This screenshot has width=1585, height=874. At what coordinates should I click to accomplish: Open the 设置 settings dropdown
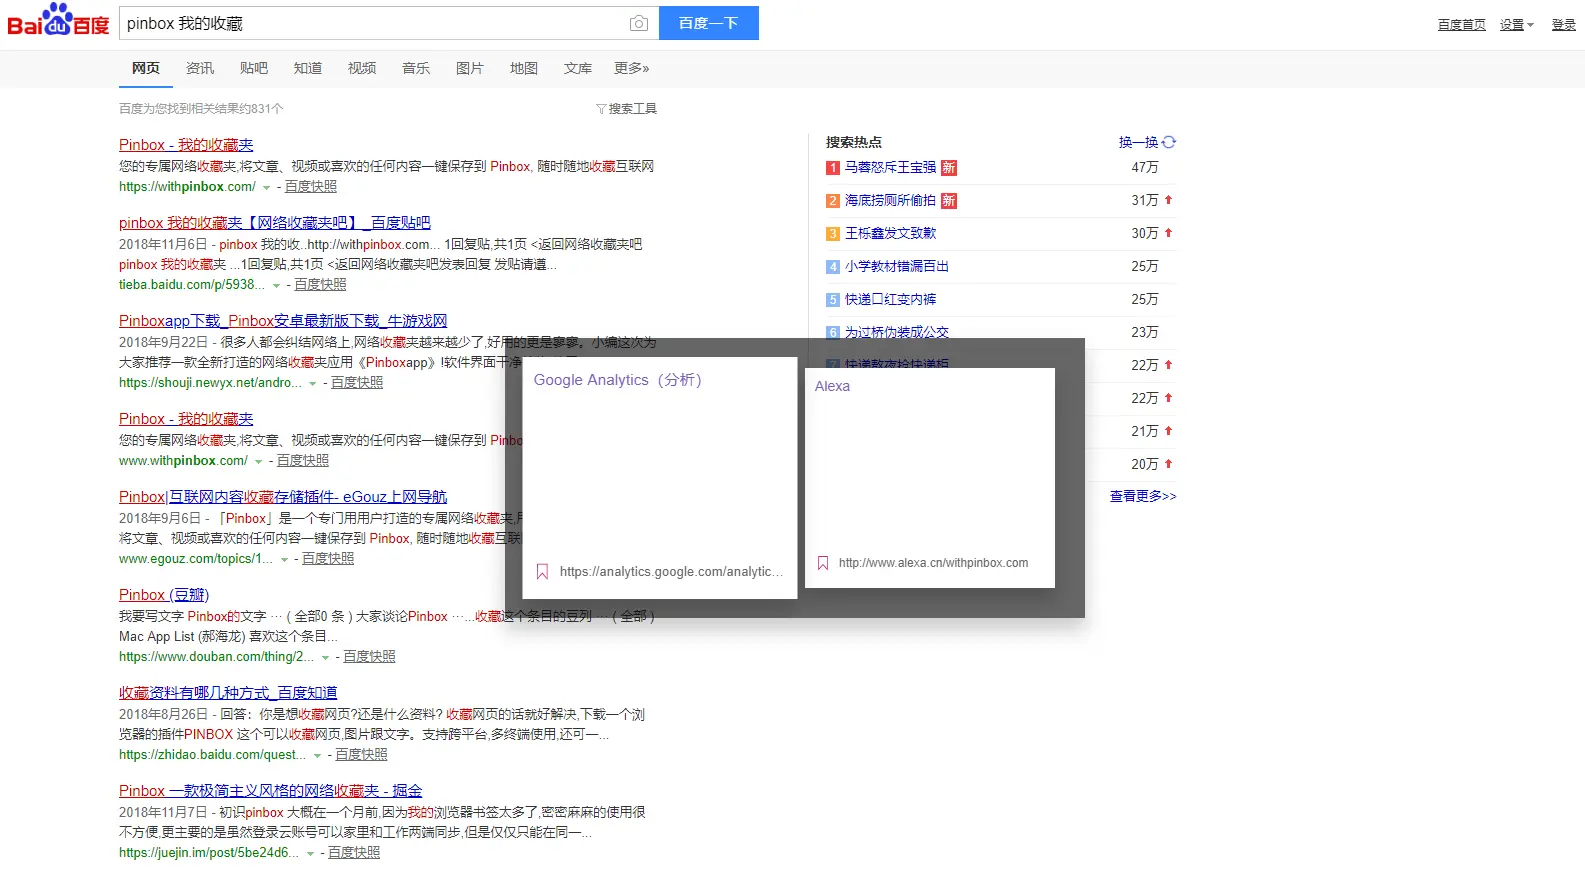coord(1516,25)
